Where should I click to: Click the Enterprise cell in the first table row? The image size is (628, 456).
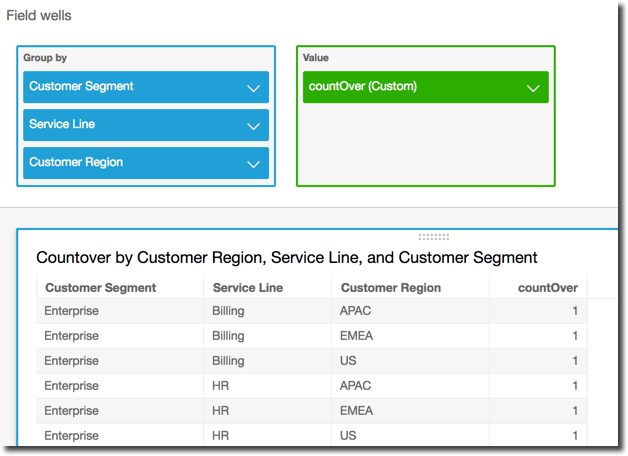(71, 311)
